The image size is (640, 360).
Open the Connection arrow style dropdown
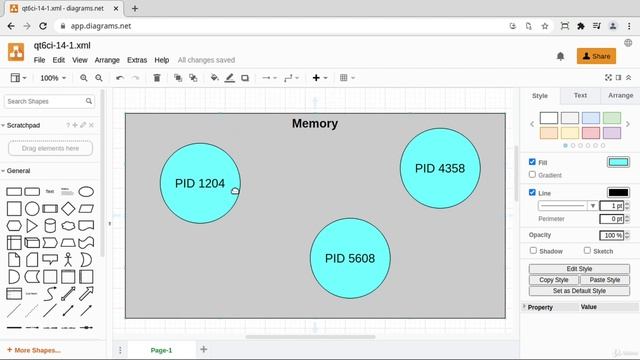(x=269, y=78)
